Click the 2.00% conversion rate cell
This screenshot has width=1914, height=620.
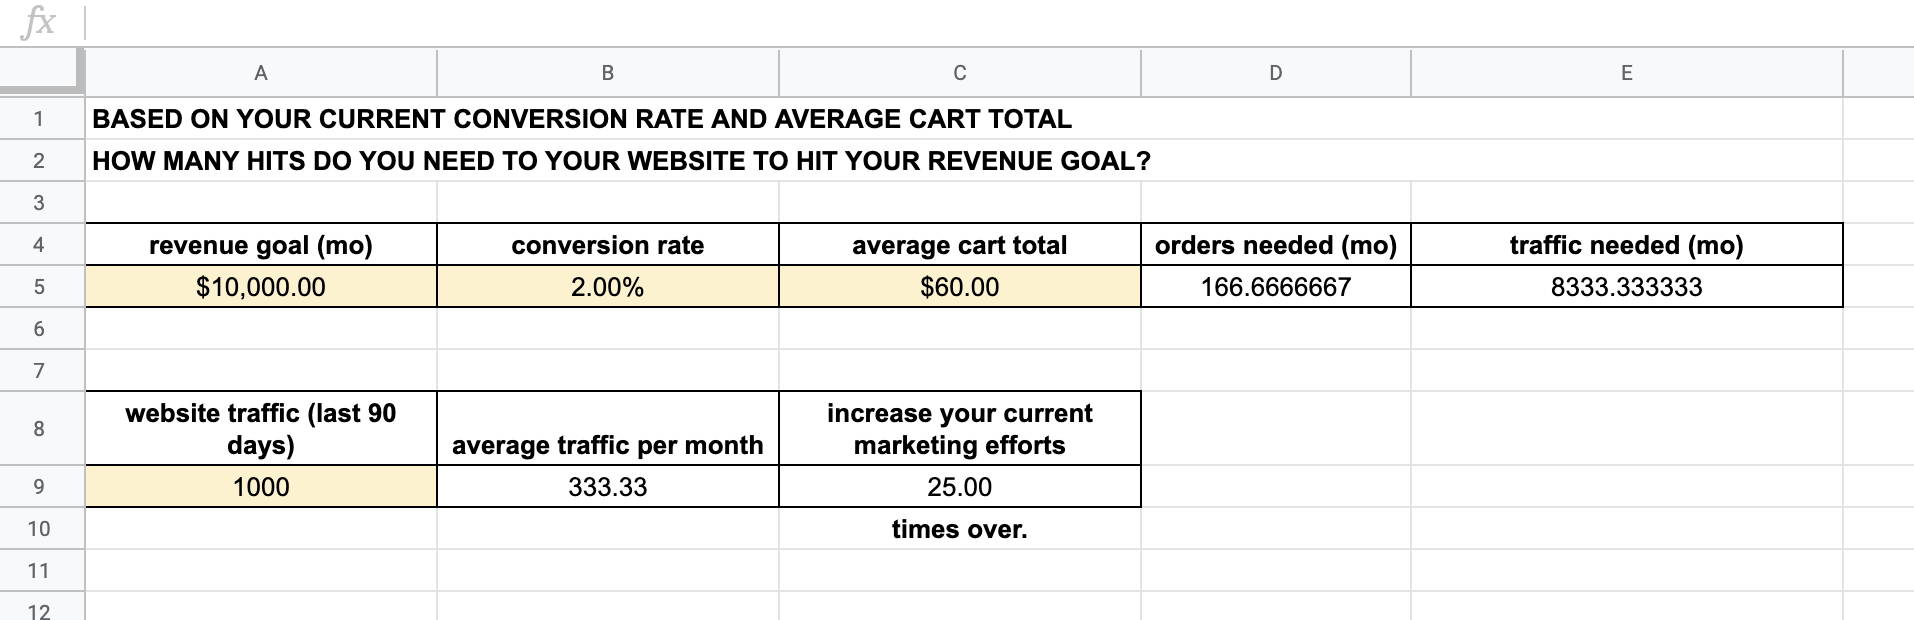click(608, 287)
